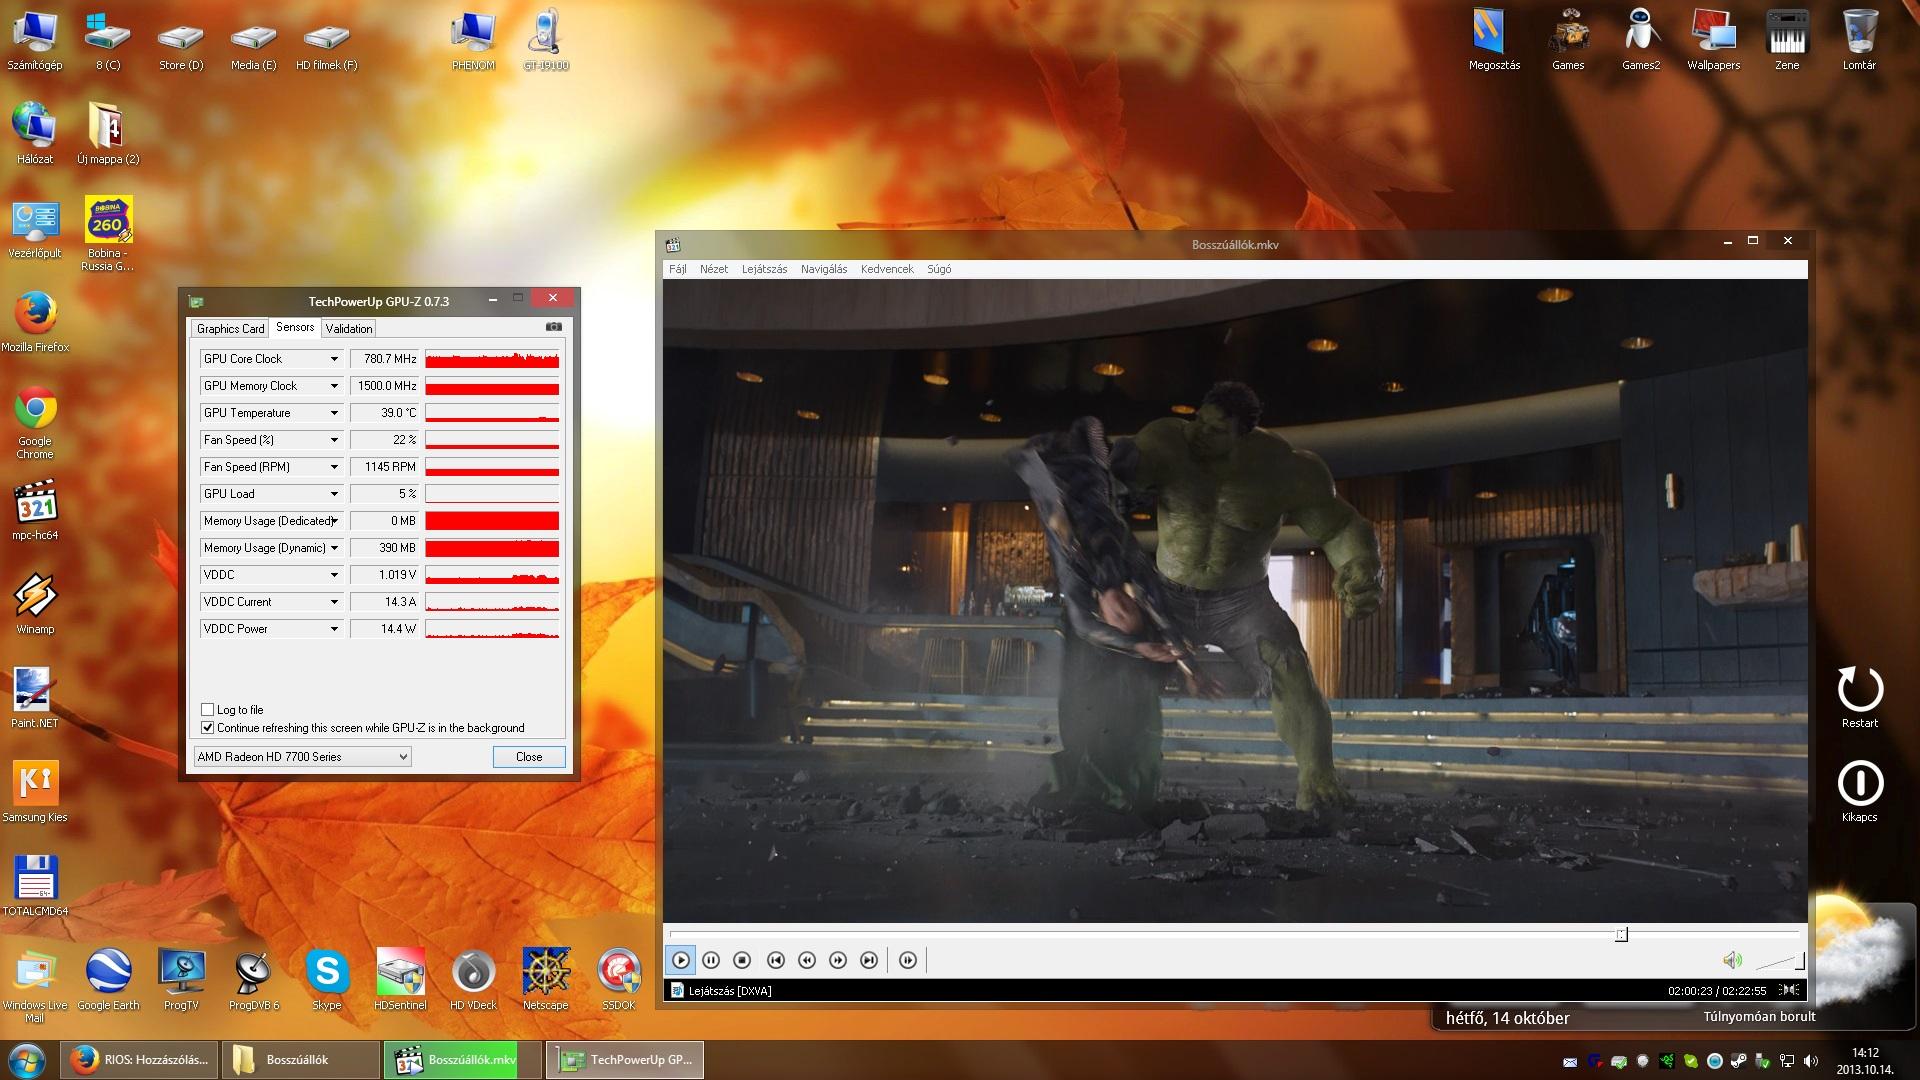This screenshot has height=1080, width=1920.
Task: Open Samsung Kies desktop icon
Action: tap(35, 792)
